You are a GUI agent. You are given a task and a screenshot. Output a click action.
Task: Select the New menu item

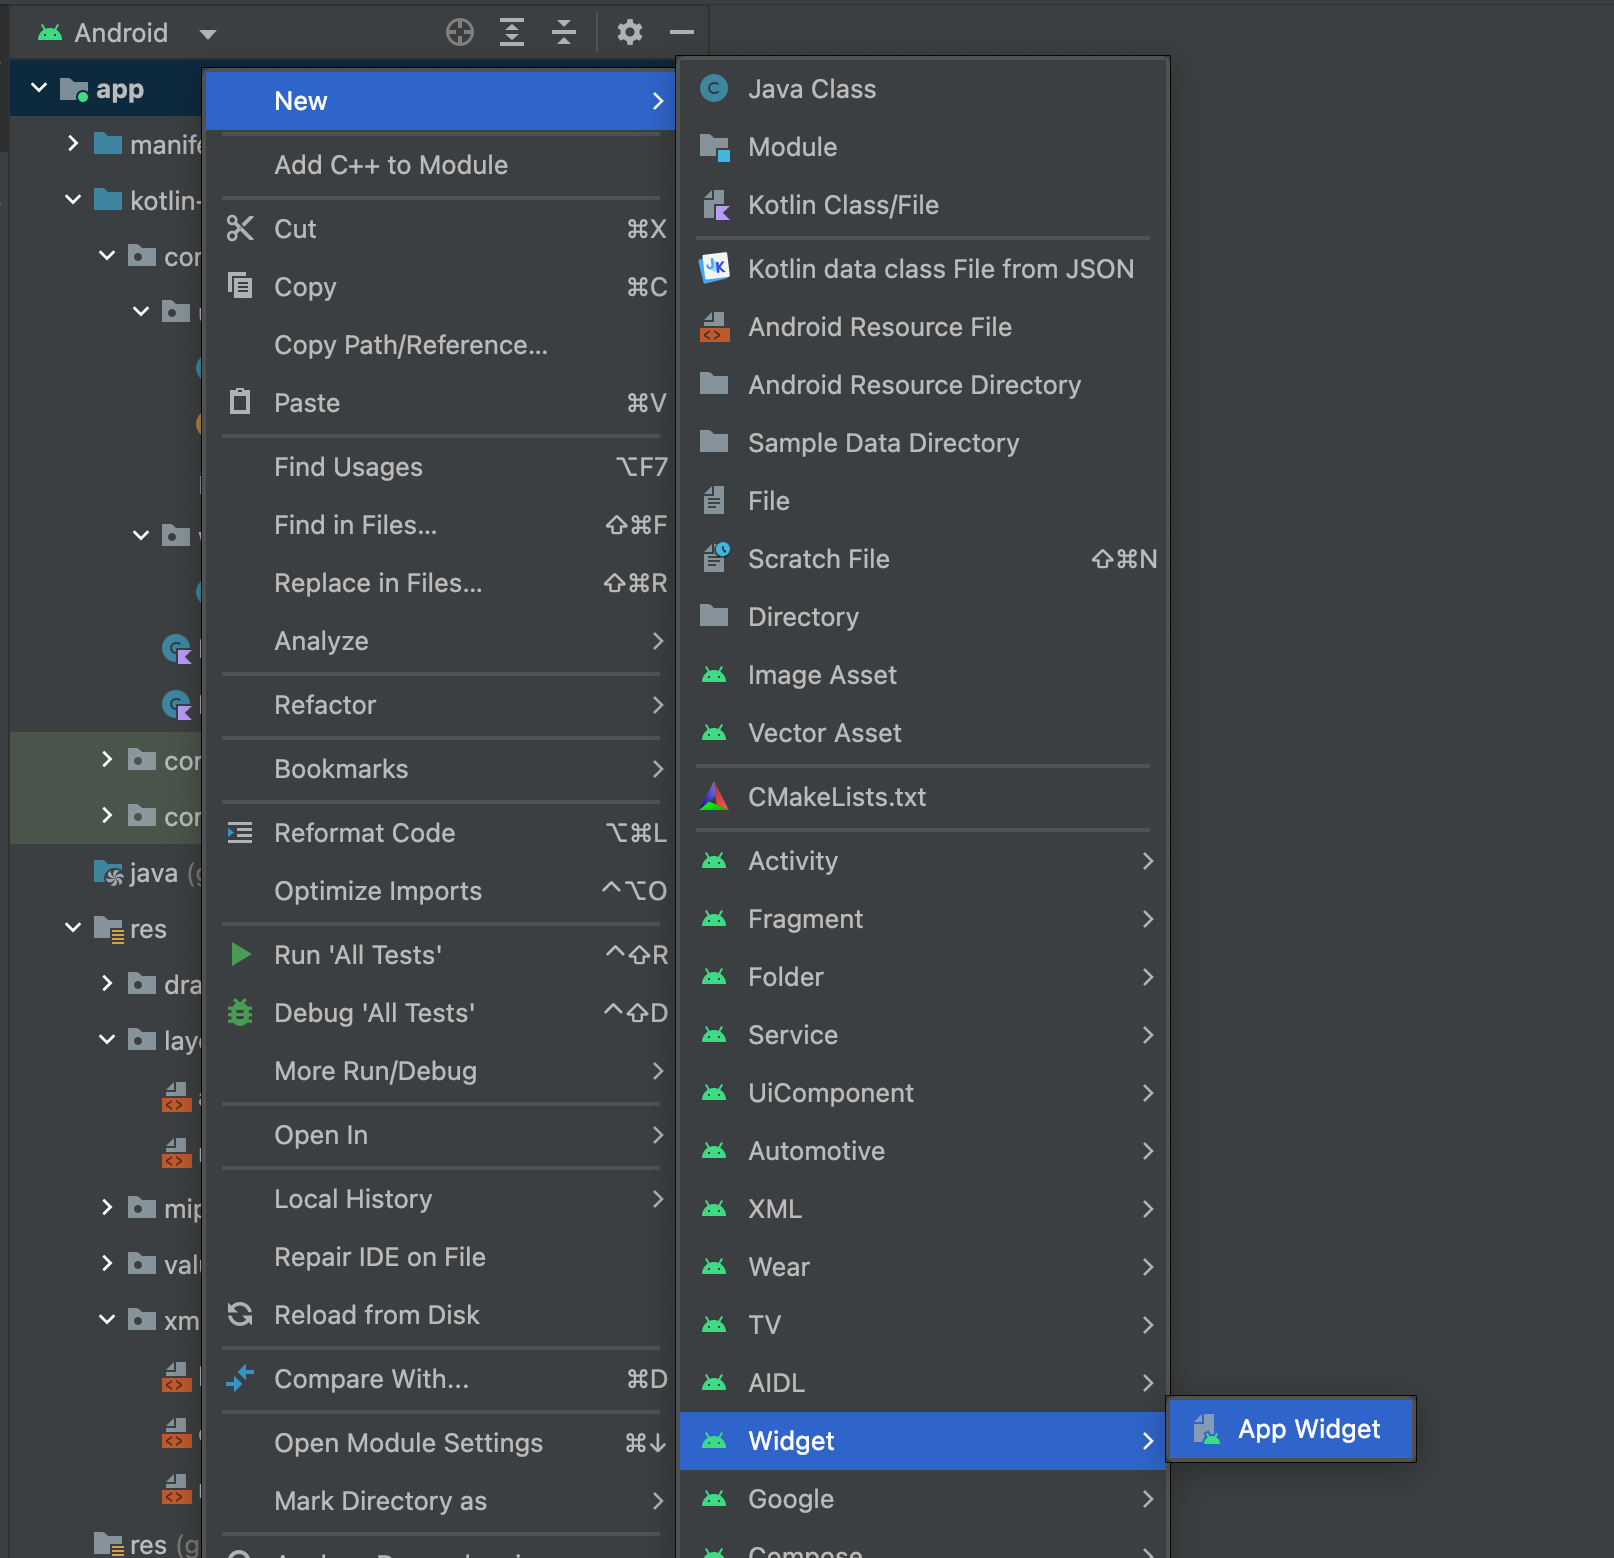click(x=440, y=101)
